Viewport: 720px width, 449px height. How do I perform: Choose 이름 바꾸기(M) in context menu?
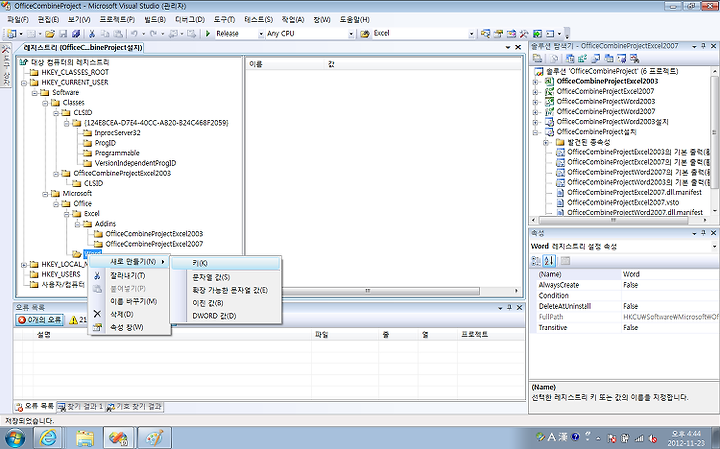click(130, 301)
